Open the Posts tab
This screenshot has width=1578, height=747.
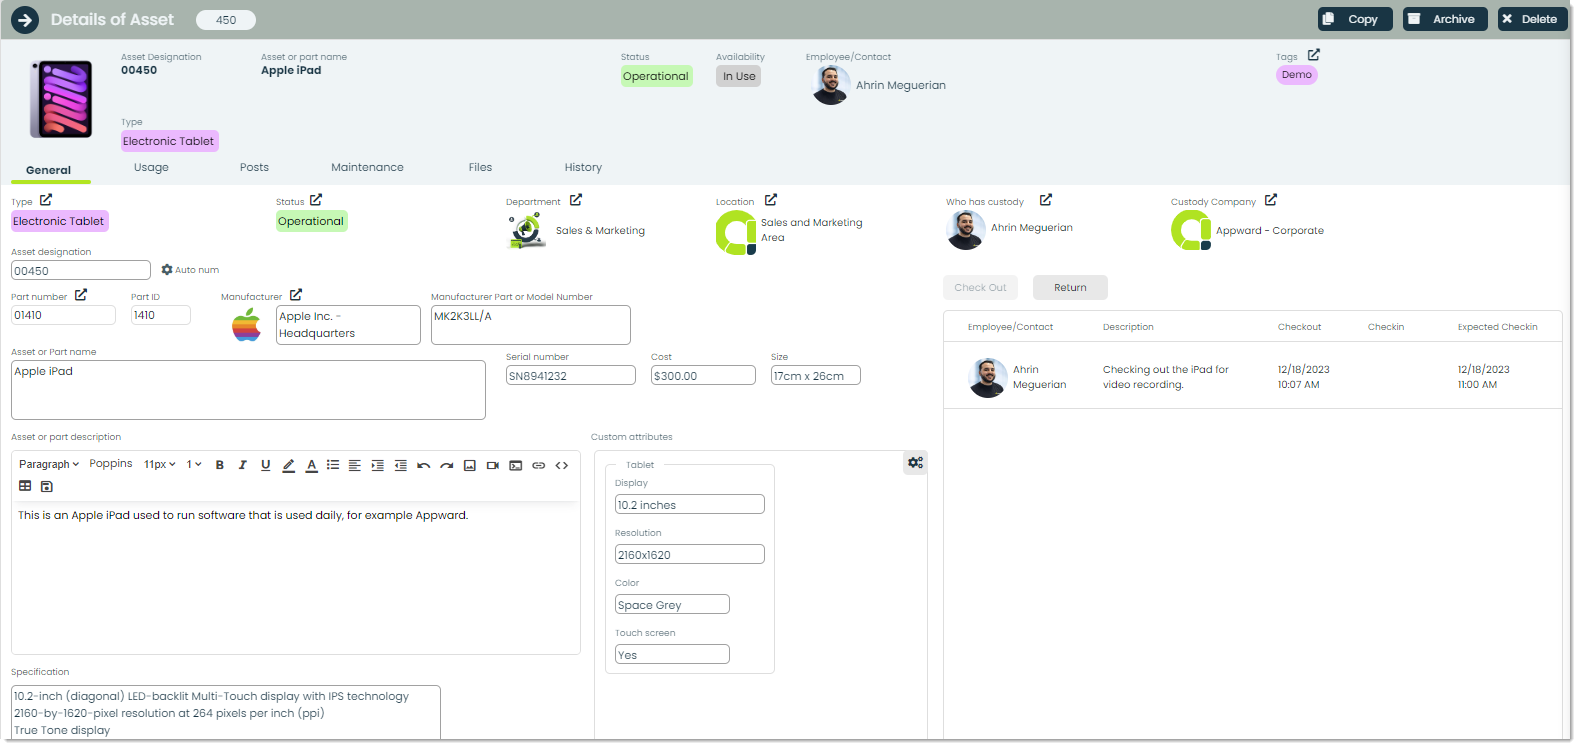254,168
